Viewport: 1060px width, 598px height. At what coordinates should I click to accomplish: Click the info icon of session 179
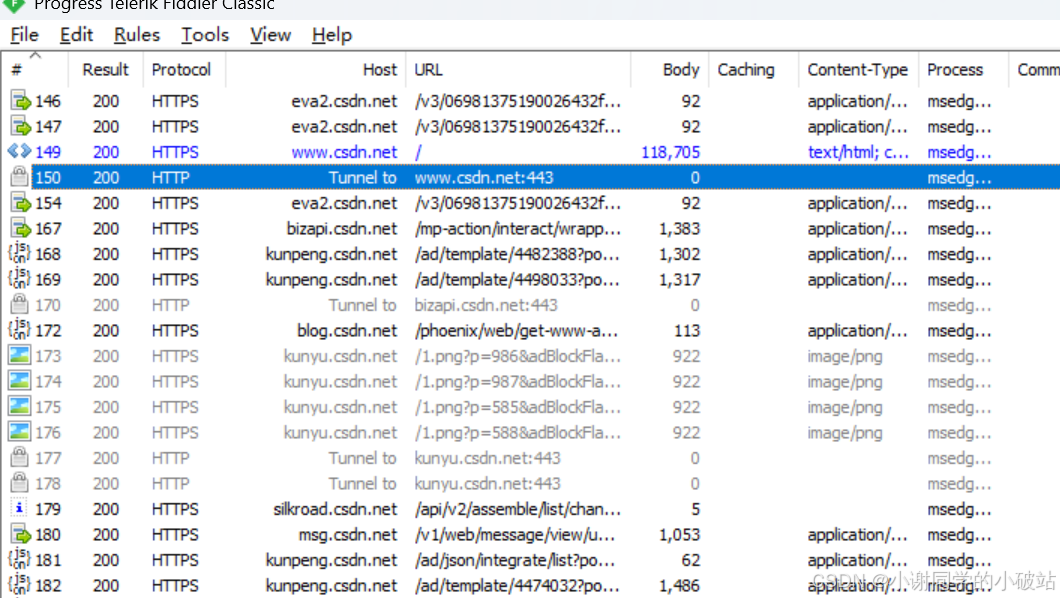tap(20, 508)
